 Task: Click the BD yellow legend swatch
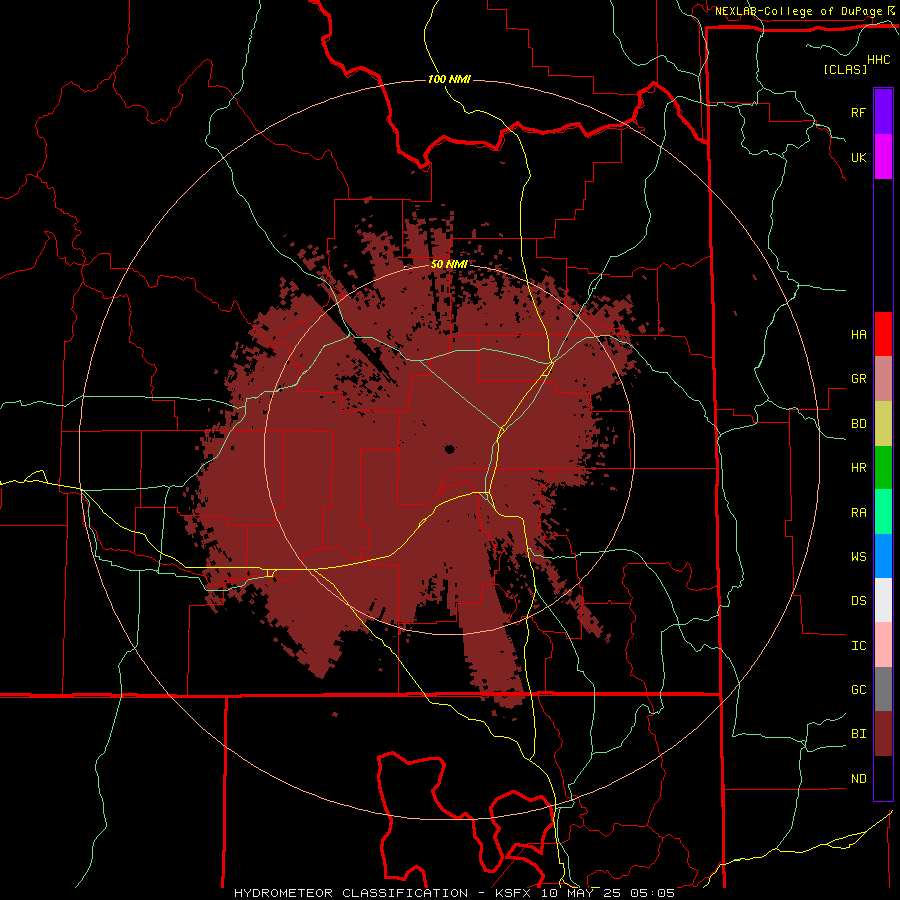tap(883, 424)
